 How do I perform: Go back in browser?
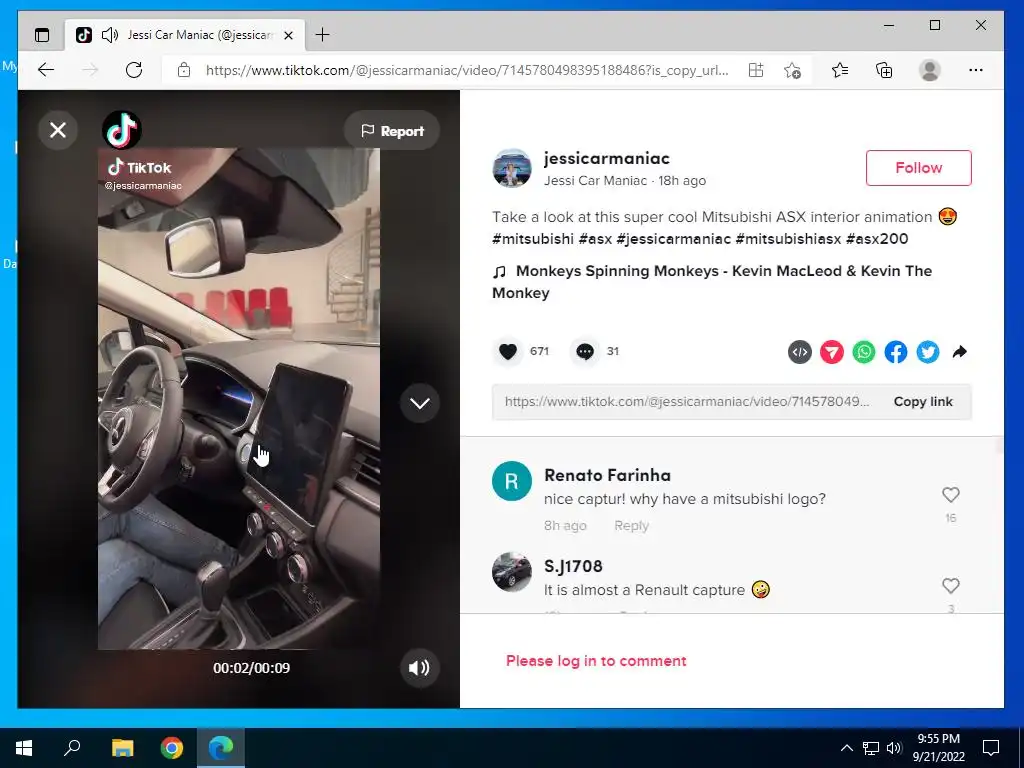point(46,70)
